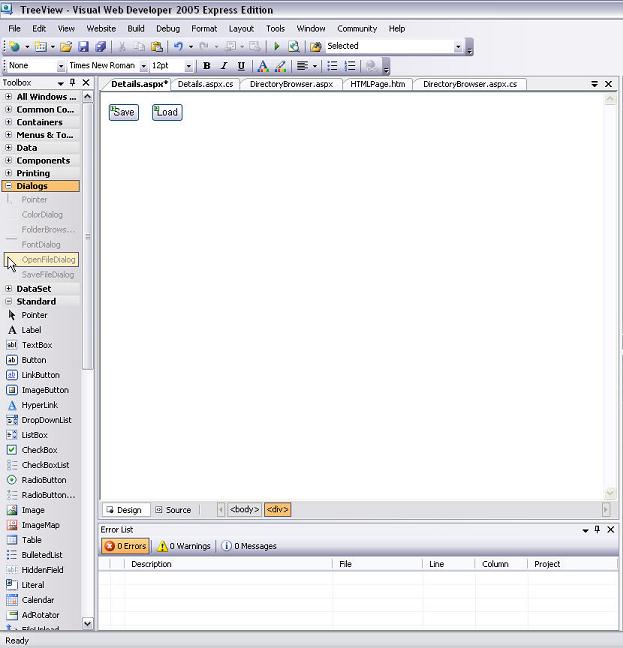Image resolution: width=623 pixels, height=648 pixels.
Task: Collapse the Dialogs toolbox group
Action: [x=8, y=186]
